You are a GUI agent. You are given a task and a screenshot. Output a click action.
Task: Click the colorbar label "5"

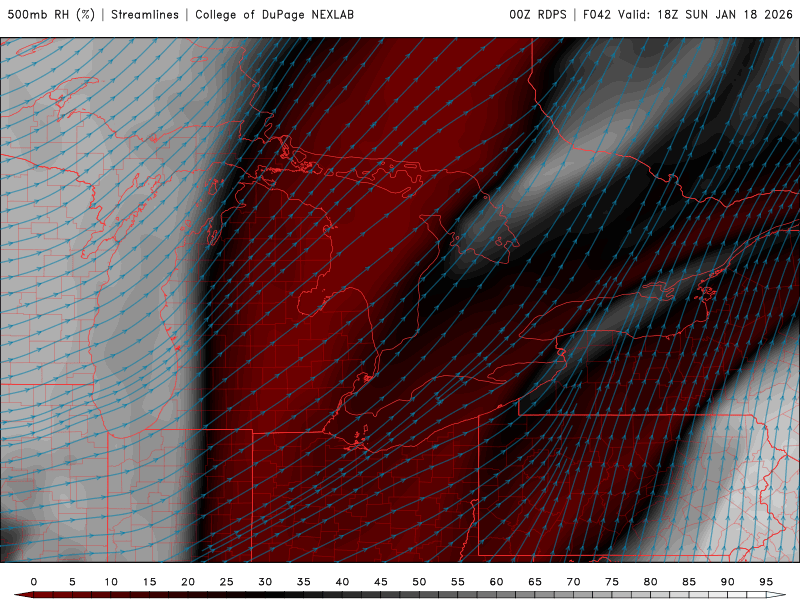pyautogui.click(x=72, y=582)
